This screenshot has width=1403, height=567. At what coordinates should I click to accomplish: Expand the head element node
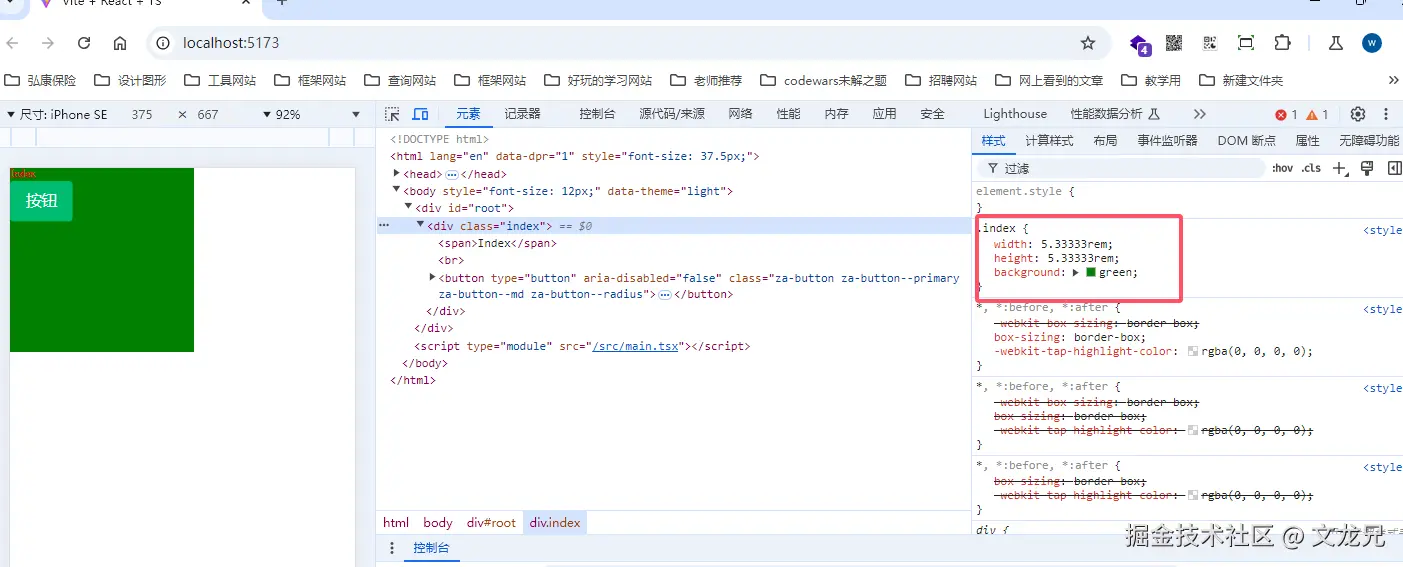pos(397,173)
